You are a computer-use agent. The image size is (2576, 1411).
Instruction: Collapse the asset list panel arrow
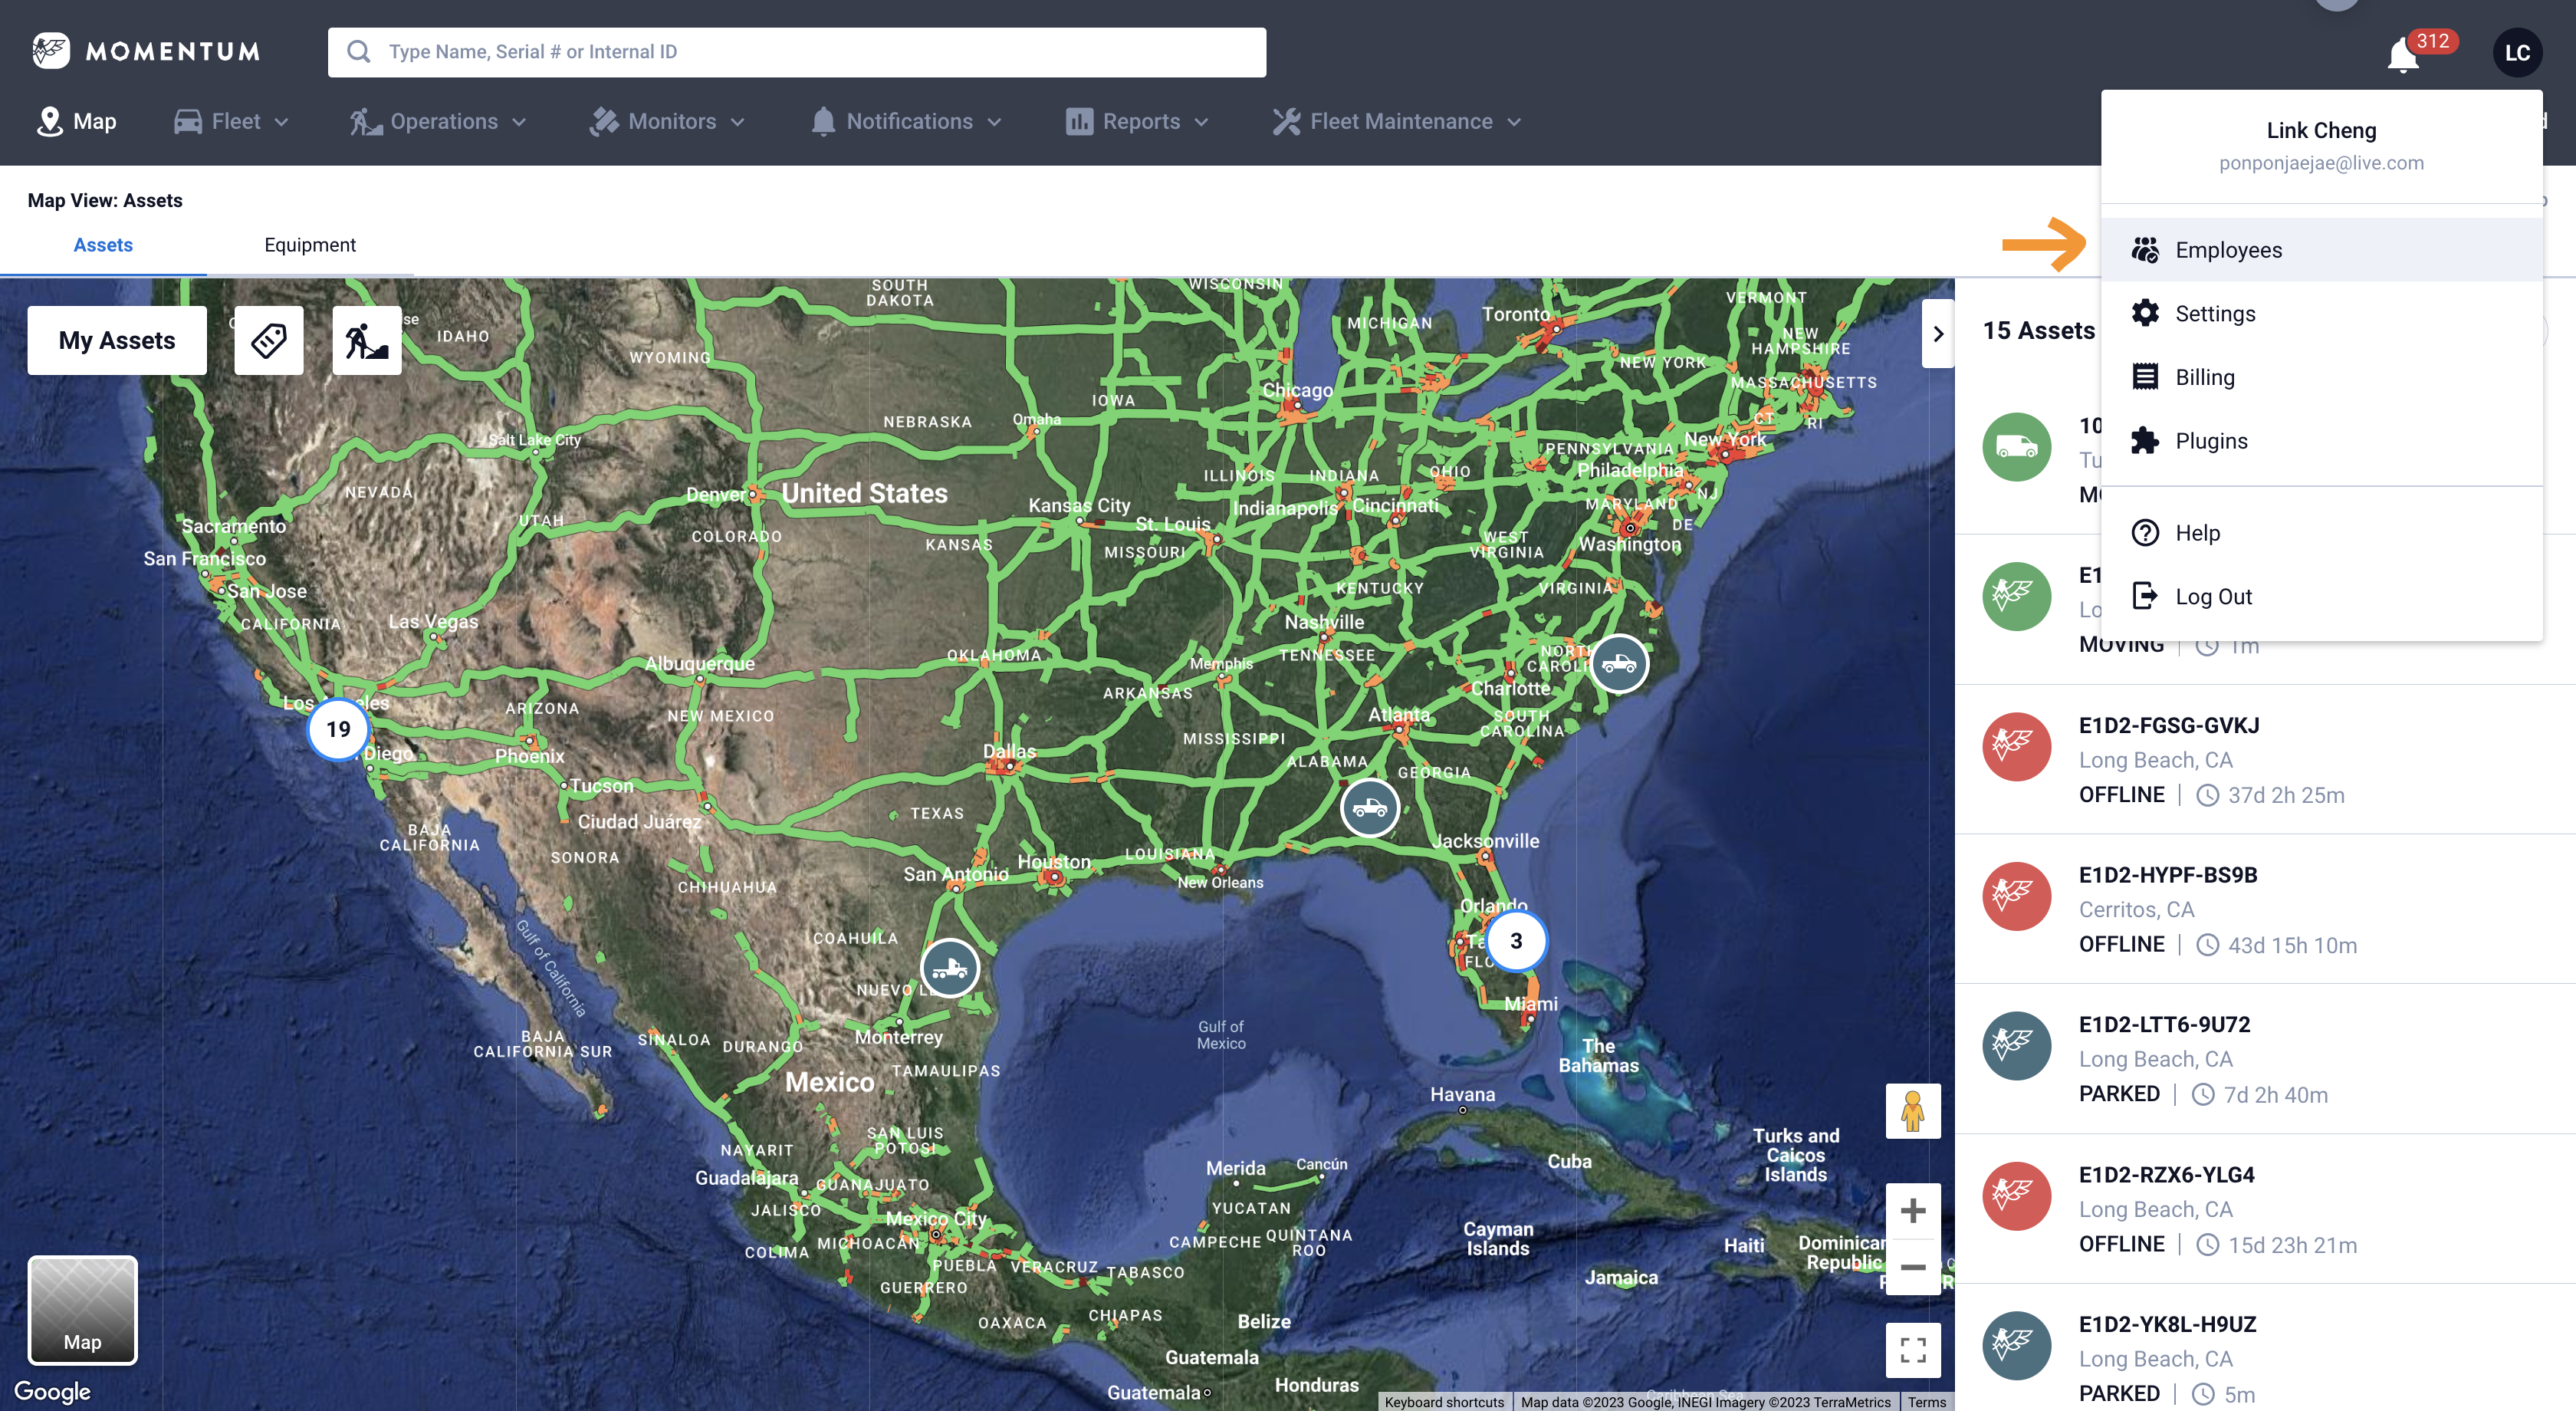point(1939,333)
